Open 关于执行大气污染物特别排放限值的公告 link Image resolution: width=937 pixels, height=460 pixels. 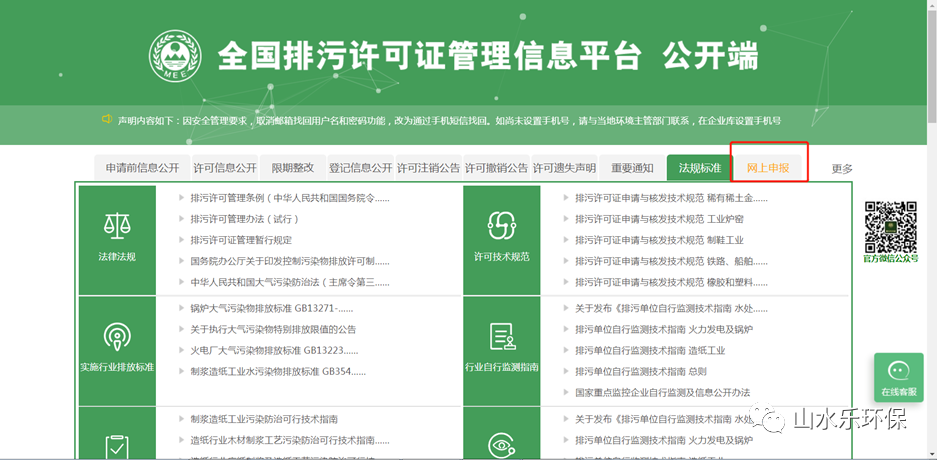pyautogui.click(x=273, y=329)
